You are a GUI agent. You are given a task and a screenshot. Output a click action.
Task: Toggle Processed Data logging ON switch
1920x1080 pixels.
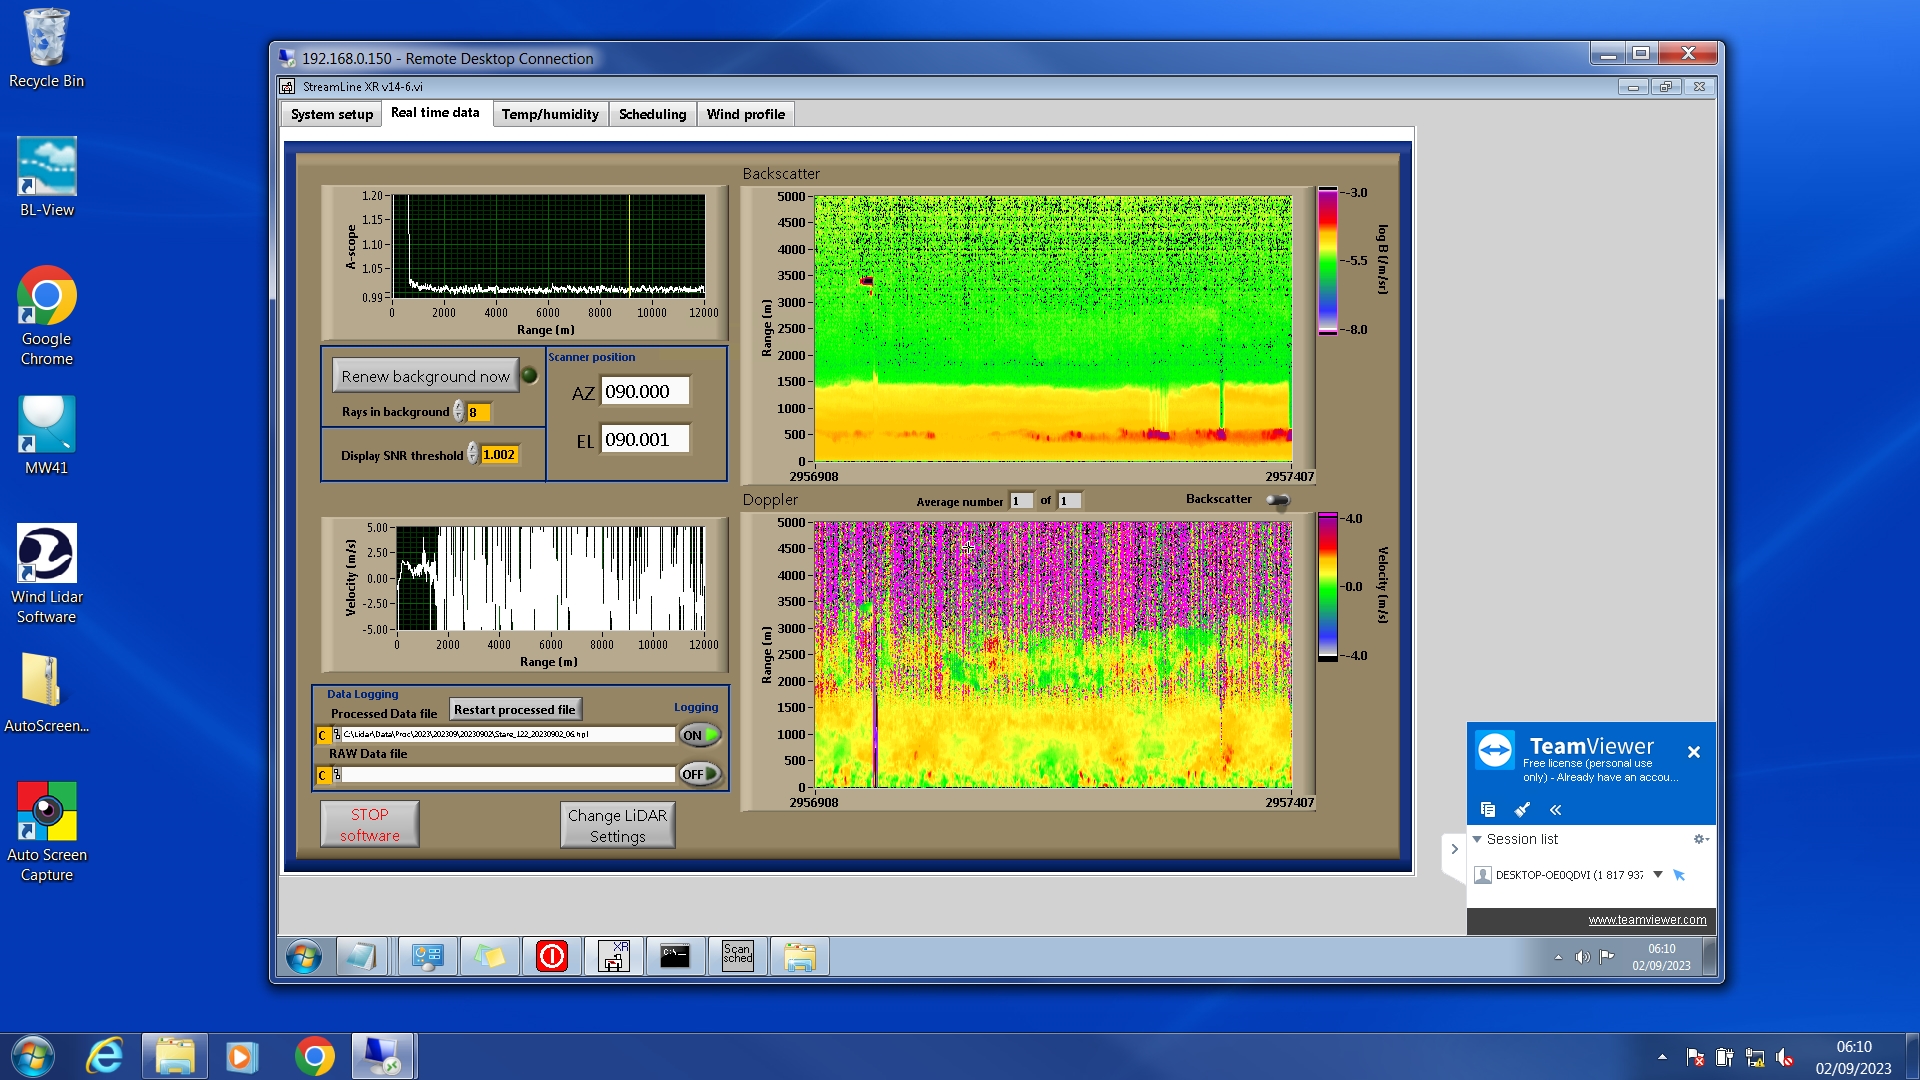coord(699,735)
